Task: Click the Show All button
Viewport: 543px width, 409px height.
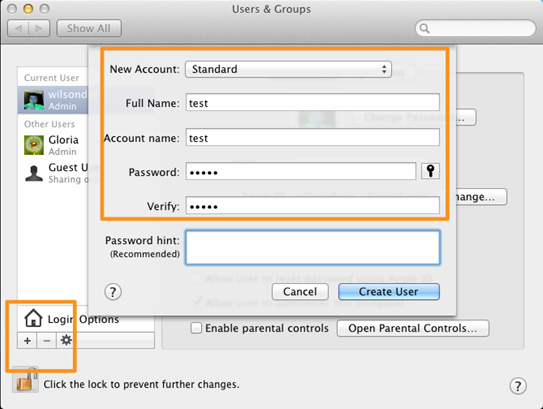Action: coord(89,28)
